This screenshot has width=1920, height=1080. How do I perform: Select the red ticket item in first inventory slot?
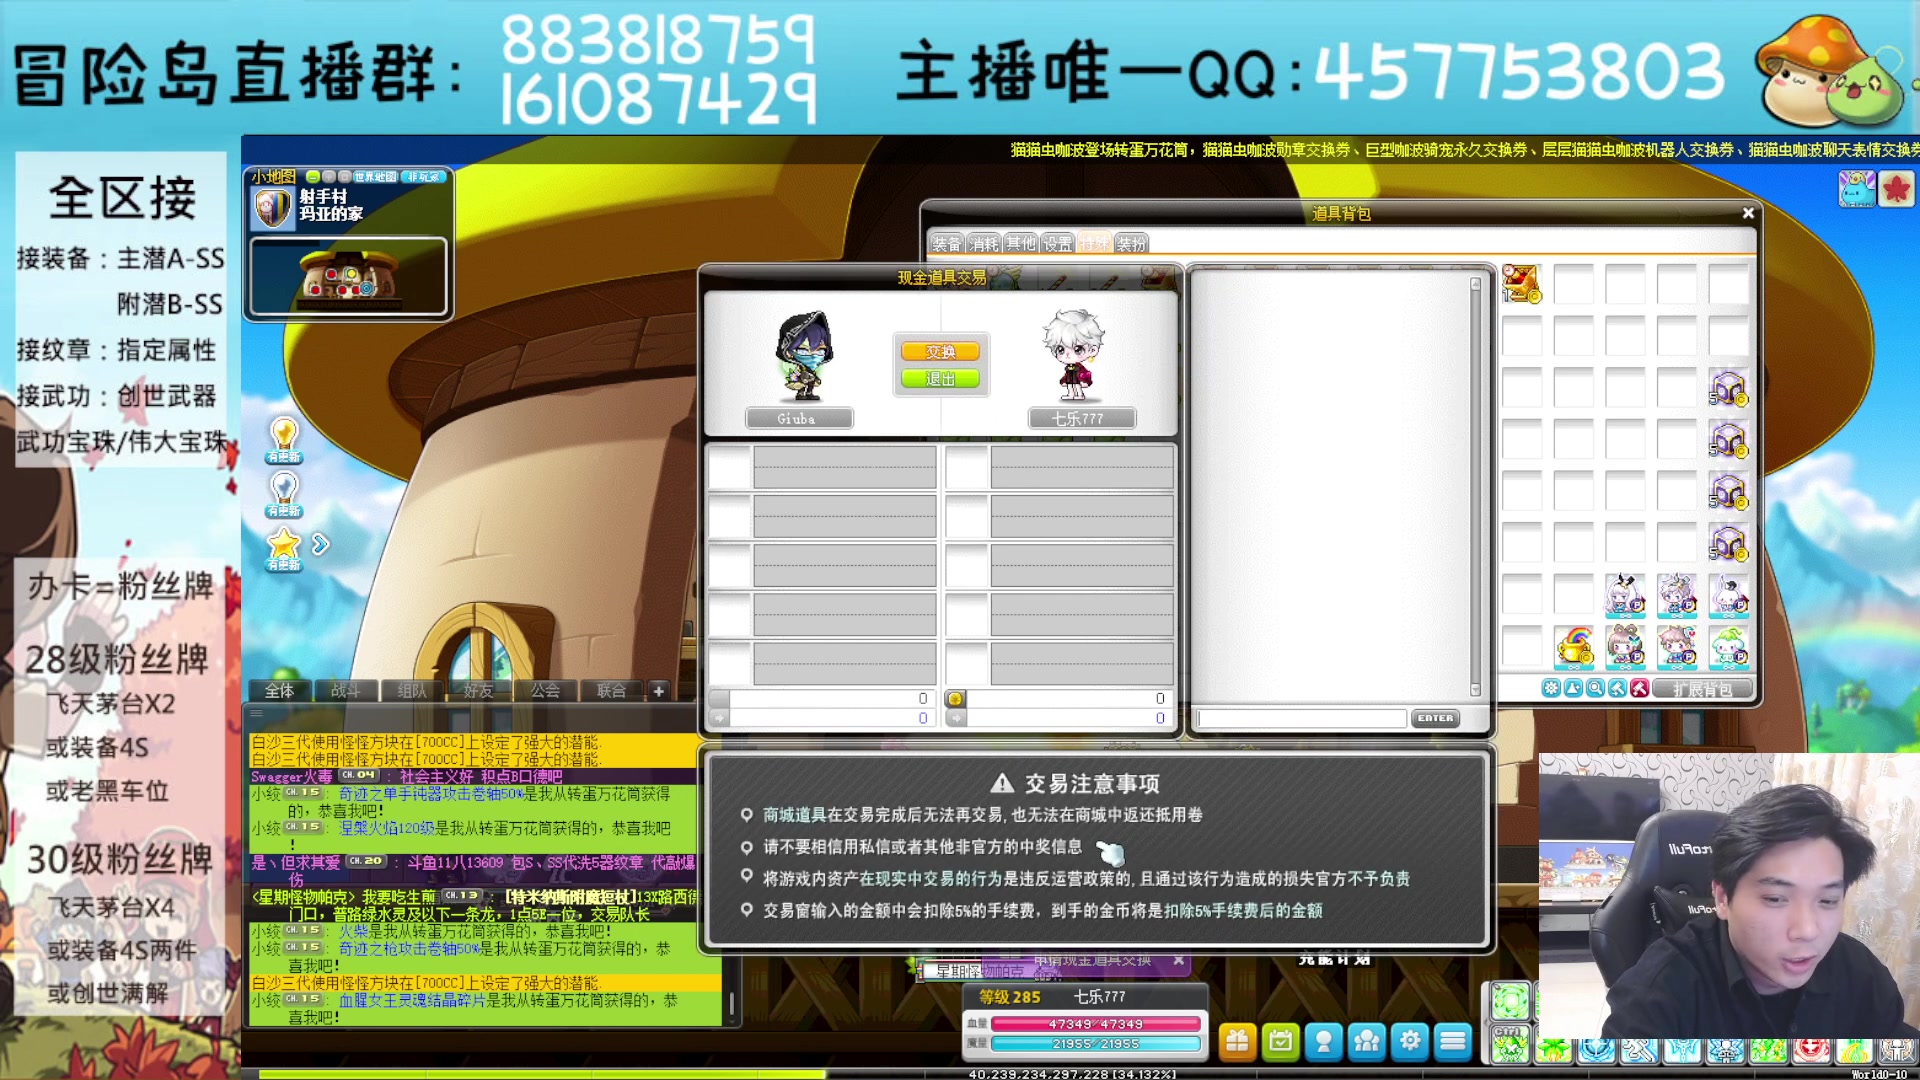(1521, 284)
